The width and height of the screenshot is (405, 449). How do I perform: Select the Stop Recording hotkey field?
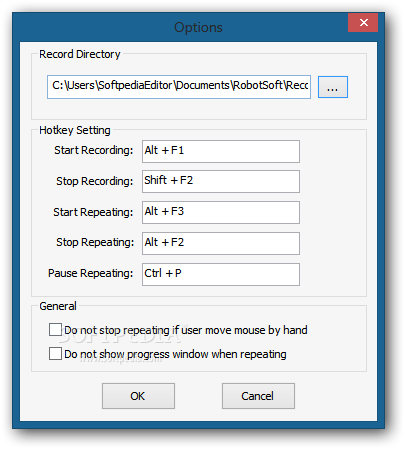coord(221,181)
